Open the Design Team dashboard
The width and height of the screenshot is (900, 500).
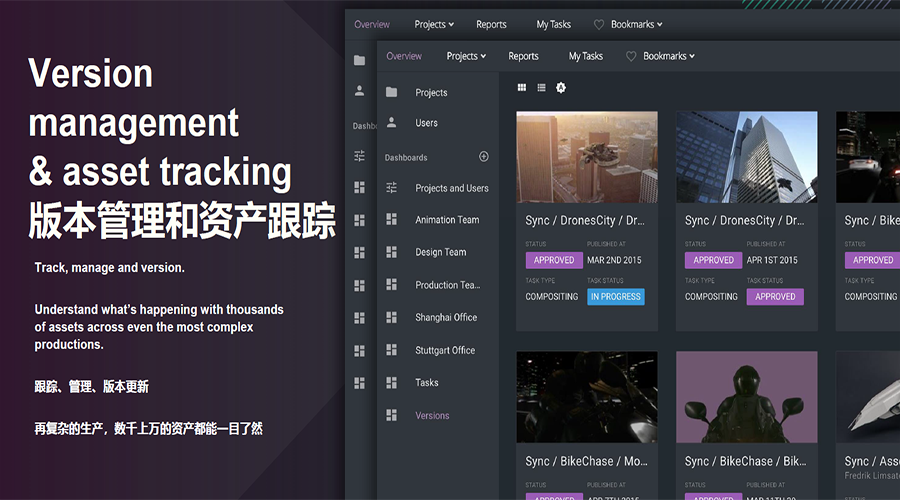point(441,252)
